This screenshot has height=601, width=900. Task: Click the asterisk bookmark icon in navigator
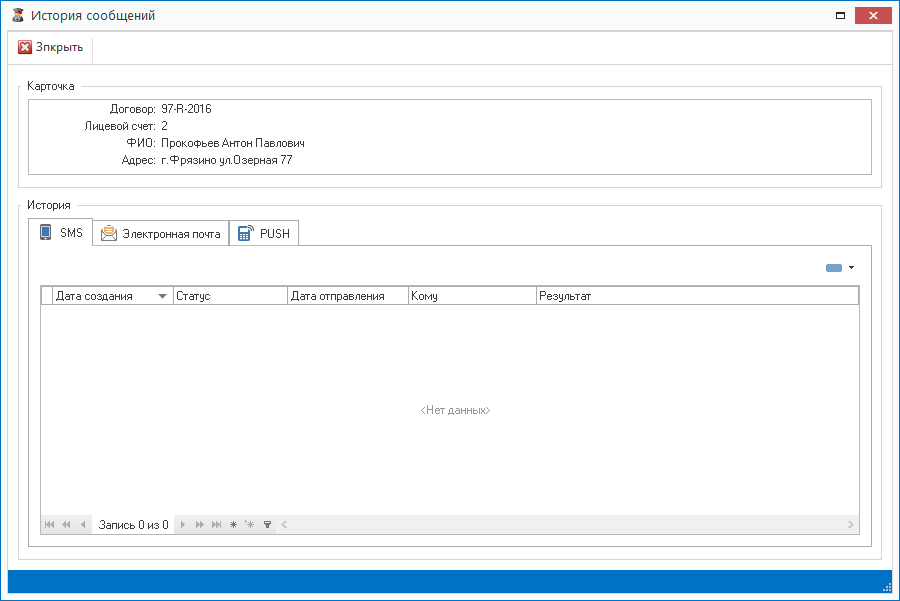[x=233, y=525]
